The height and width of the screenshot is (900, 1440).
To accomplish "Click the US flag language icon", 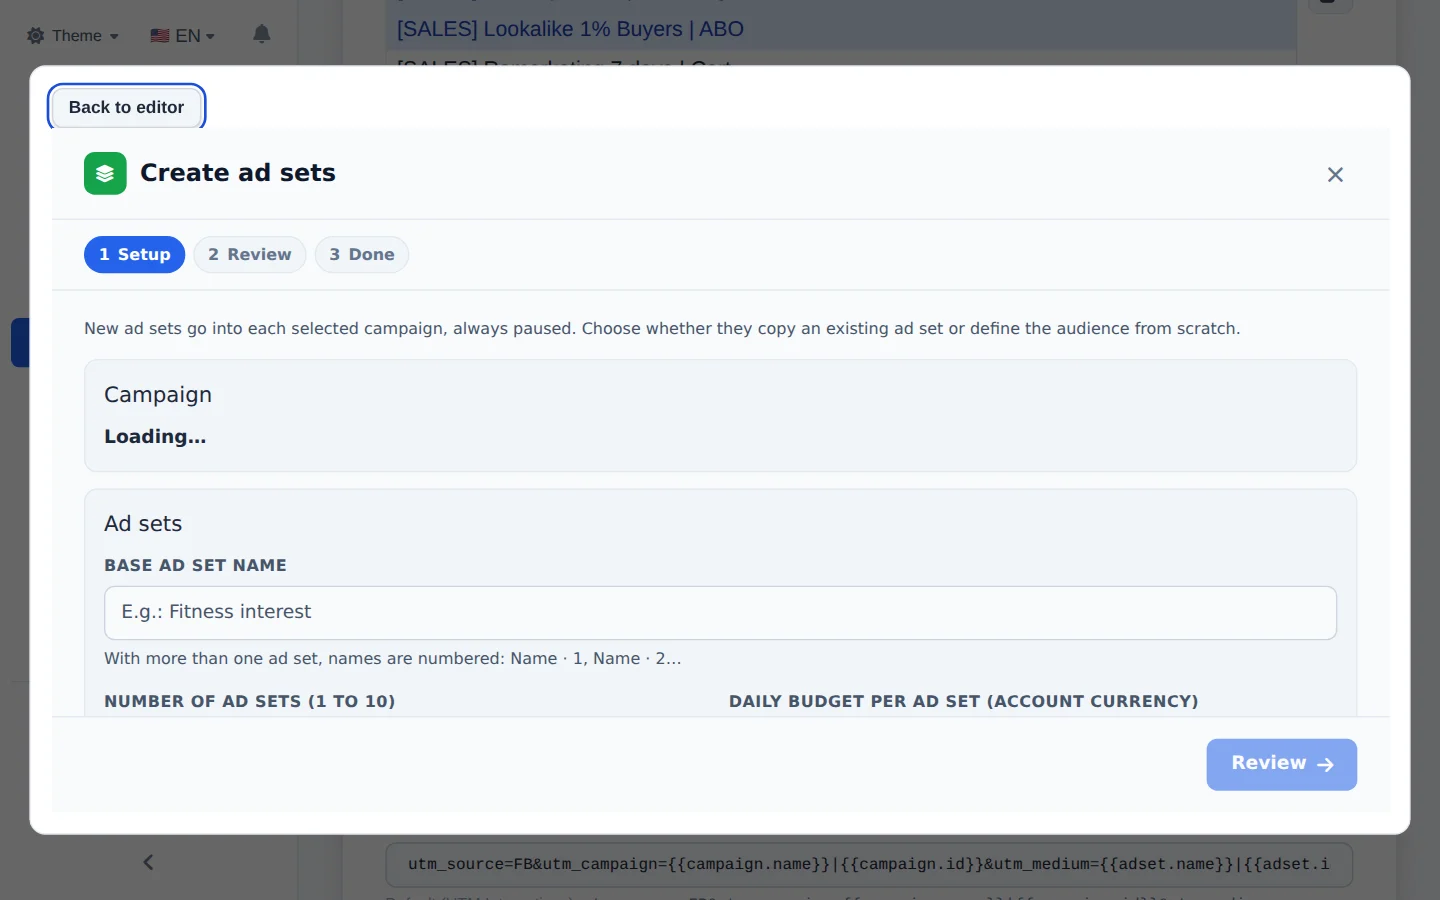I will tap(160, 36).
